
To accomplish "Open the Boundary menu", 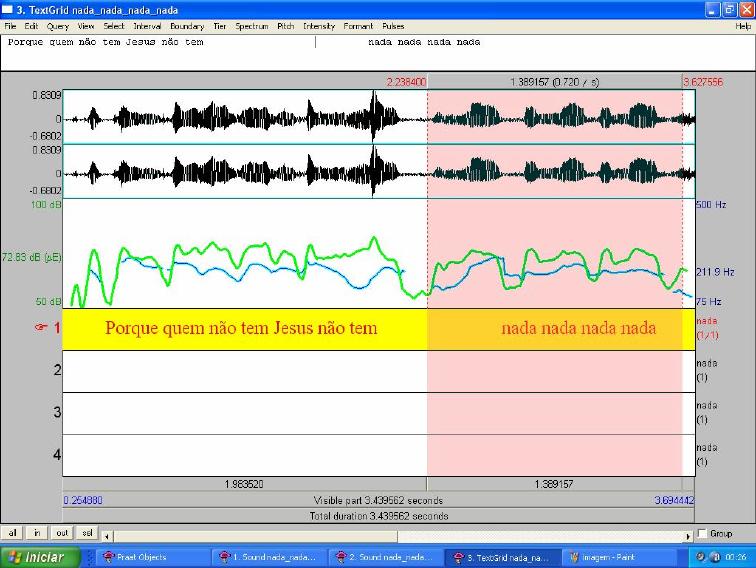I will (187, 27).
